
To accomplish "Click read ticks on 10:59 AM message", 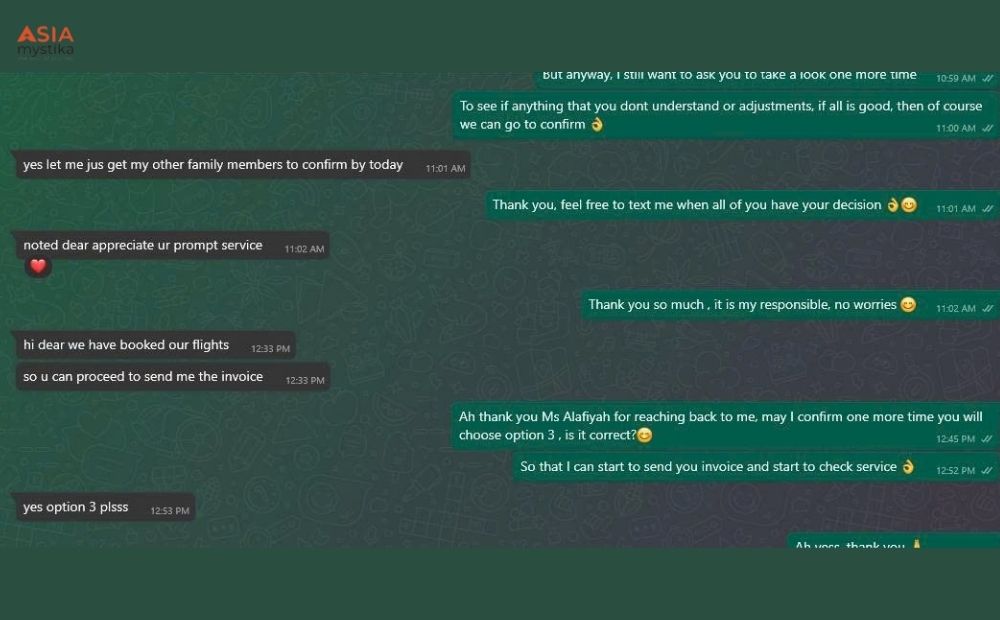I will (988, 78).
